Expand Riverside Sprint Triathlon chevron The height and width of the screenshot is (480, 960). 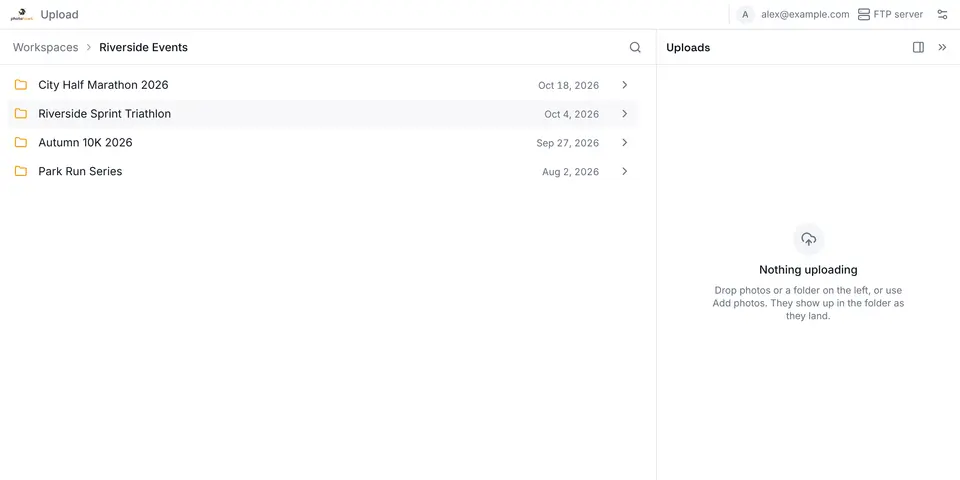click(624, 114)
